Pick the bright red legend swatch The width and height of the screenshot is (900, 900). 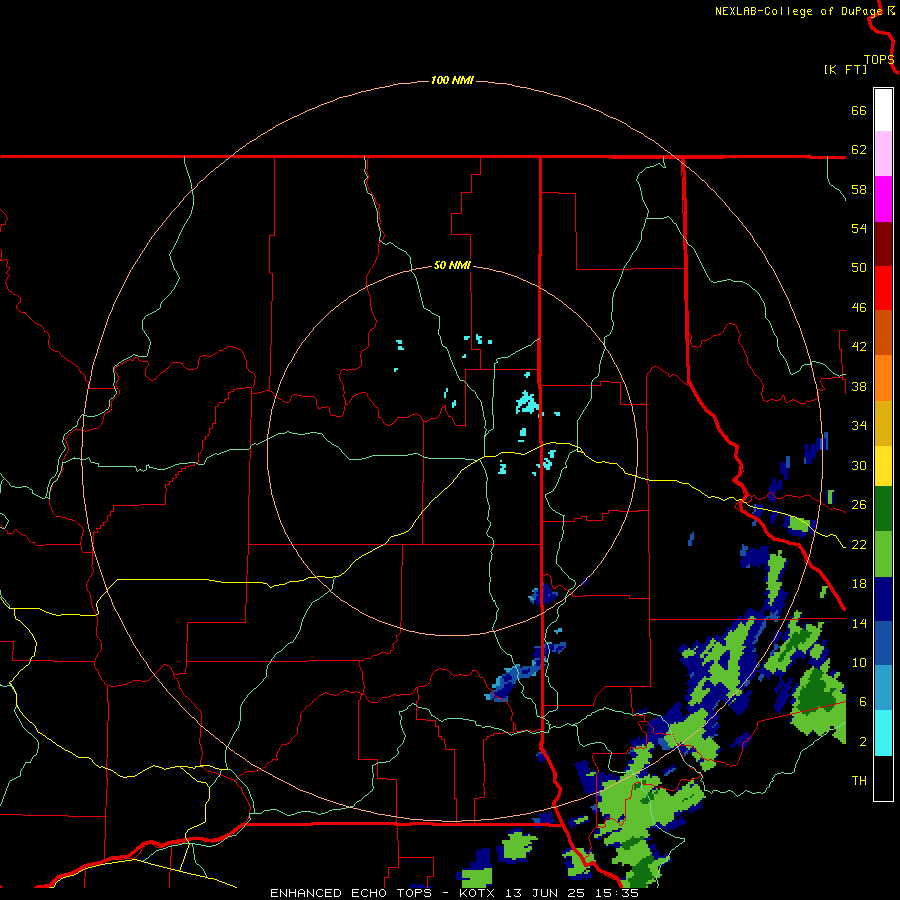pyautogui.click(x=883, y=288)
